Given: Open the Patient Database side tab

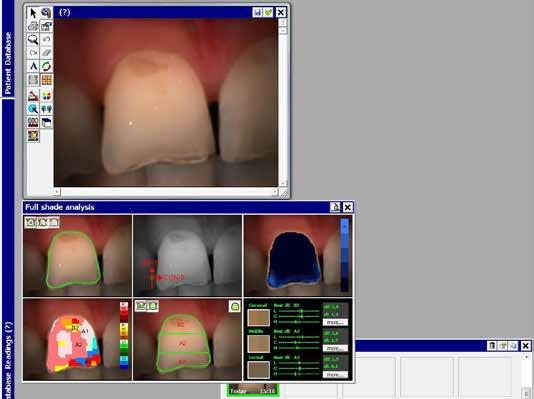Looking at the screenshot, I should tap(8, 63).
